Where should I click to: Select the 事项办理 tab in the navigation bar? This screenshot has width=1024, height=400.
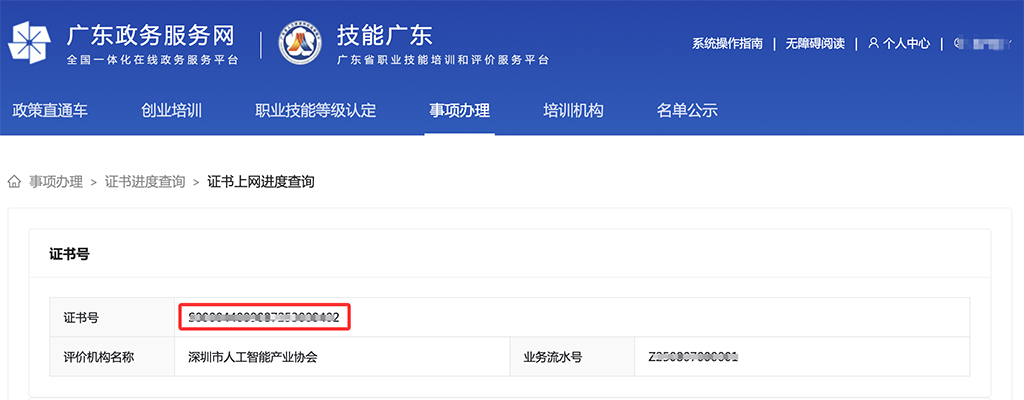pos(459,110)
